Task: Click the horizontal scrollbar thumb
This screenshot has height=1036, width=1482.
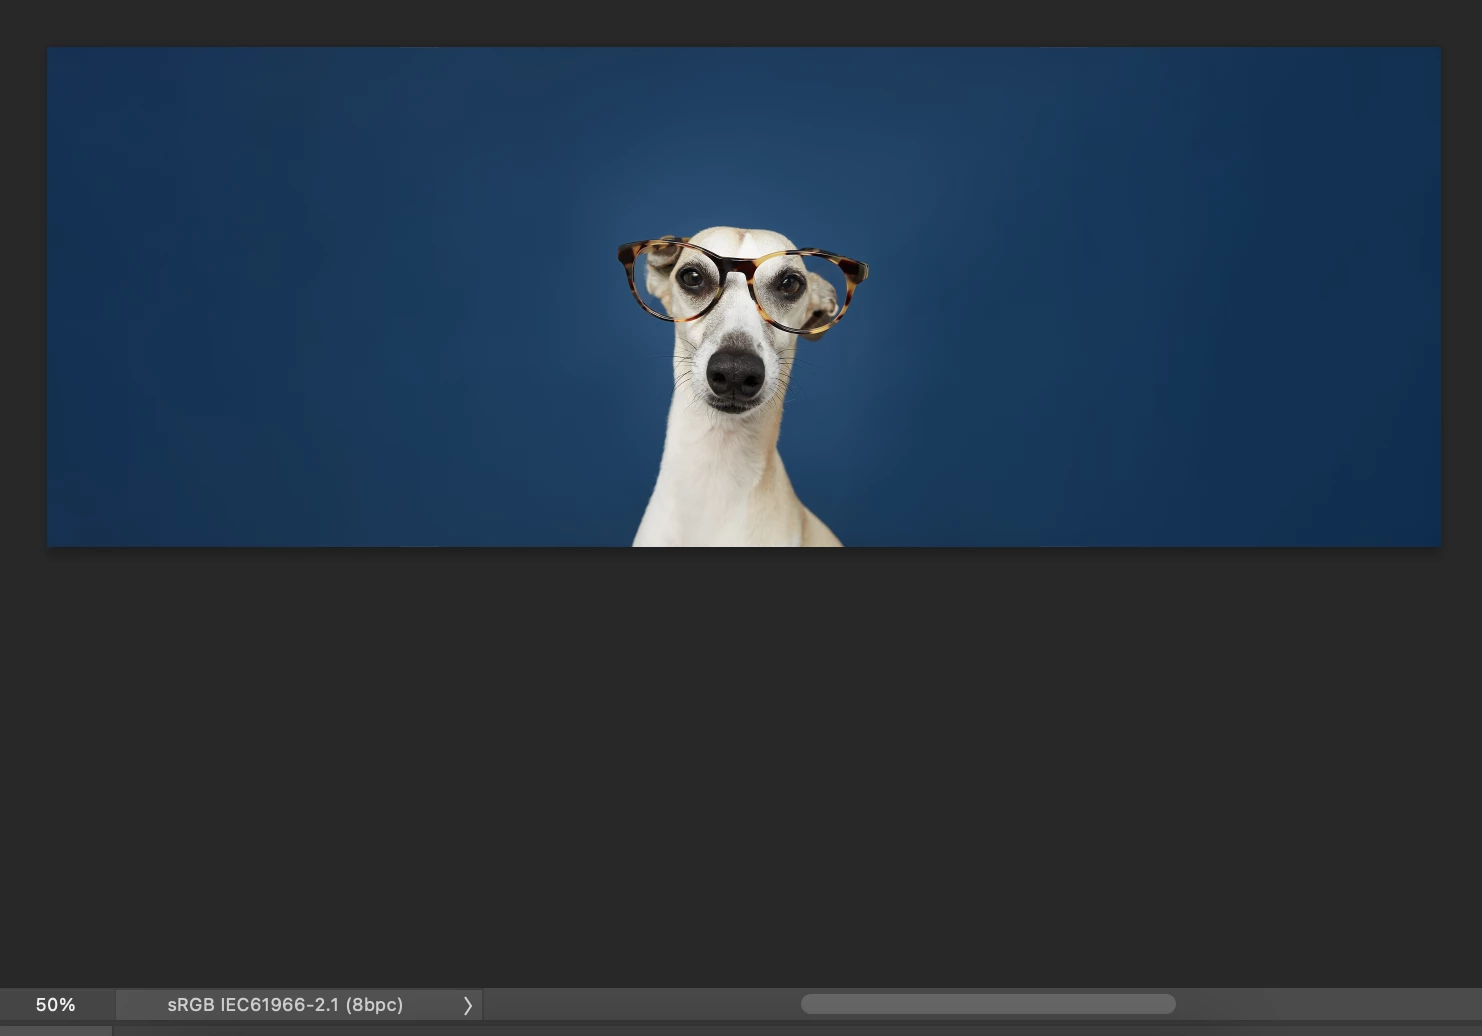Action: click(x=988, y=1004)
